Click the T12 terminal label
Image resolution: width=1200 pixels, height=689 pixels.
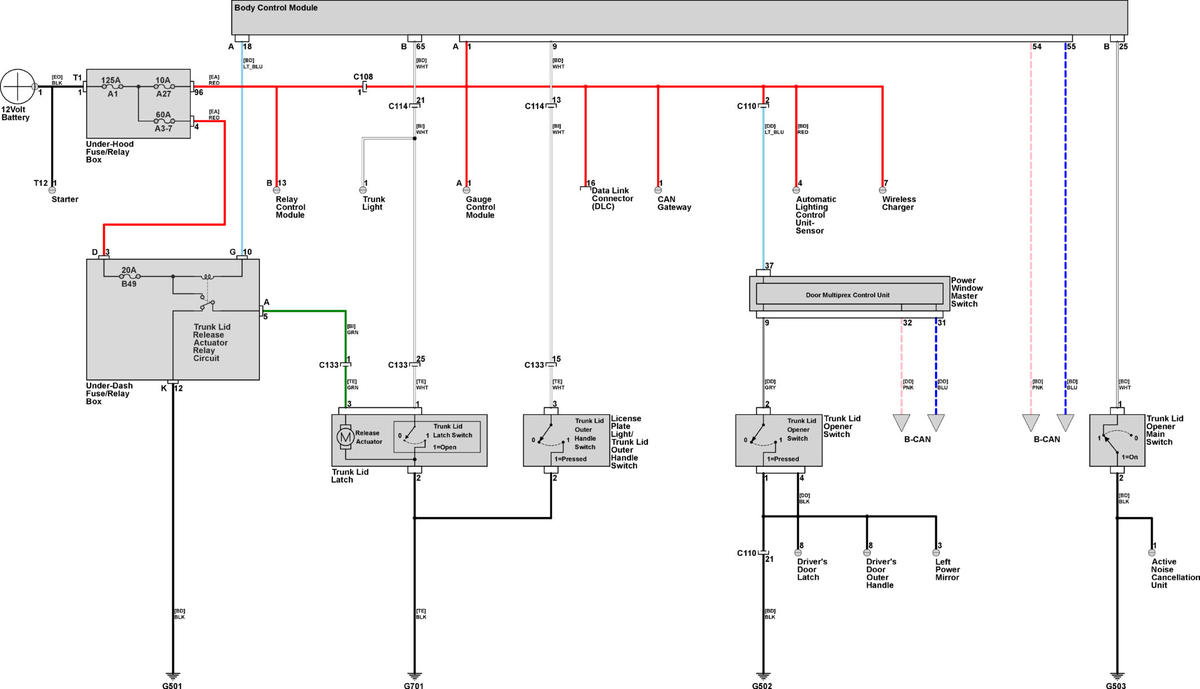pos(40,182)
